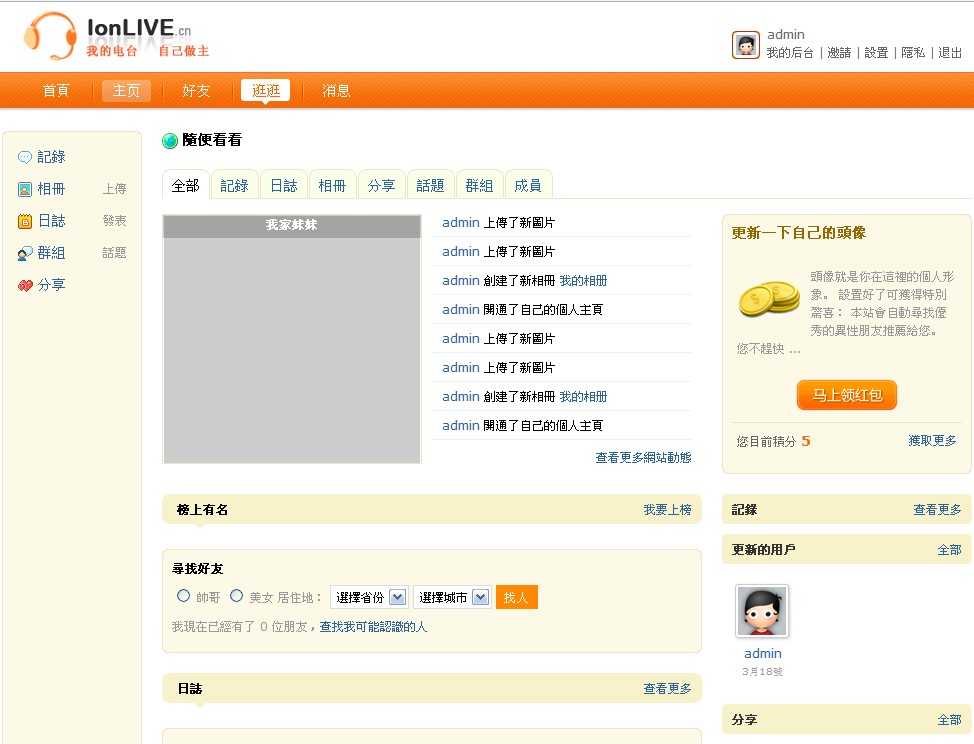Open the 設置 link in header
The height and width of the screenshot is (744, 974).
(x=876, y=53)
